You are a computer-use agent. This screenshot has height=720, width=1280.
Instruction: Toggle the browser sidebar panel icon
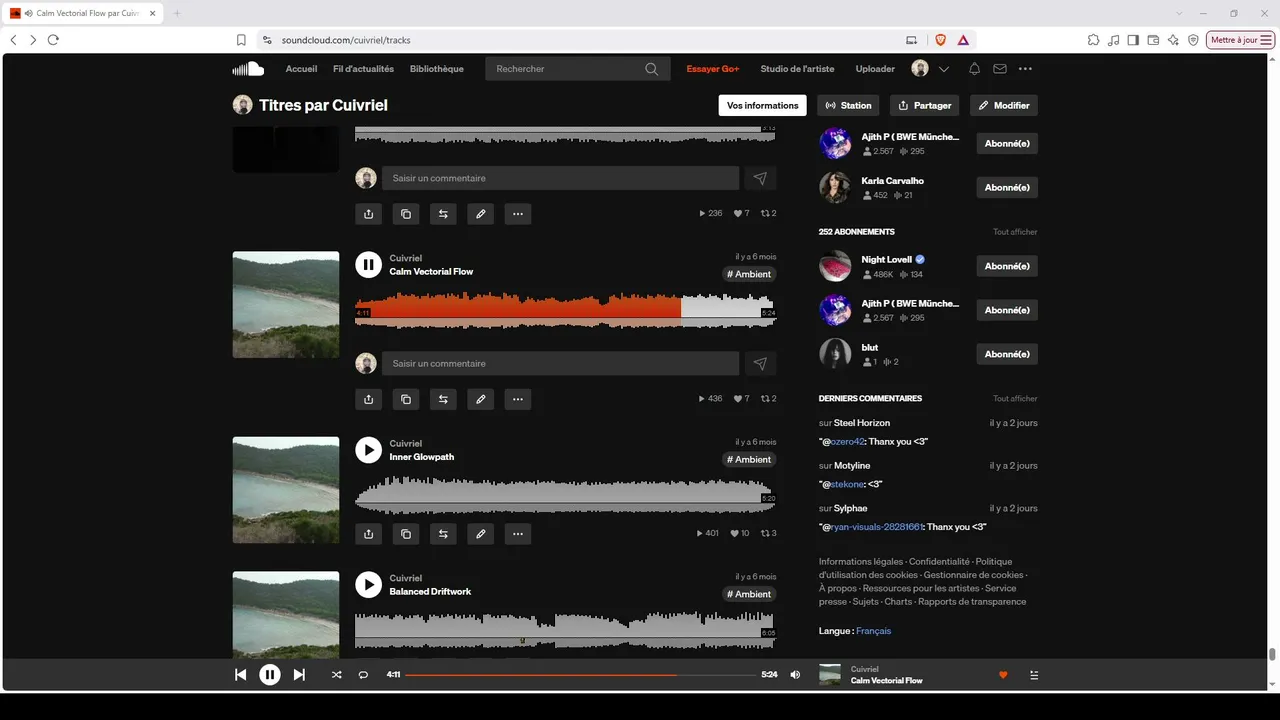[x=1133, y=40]
